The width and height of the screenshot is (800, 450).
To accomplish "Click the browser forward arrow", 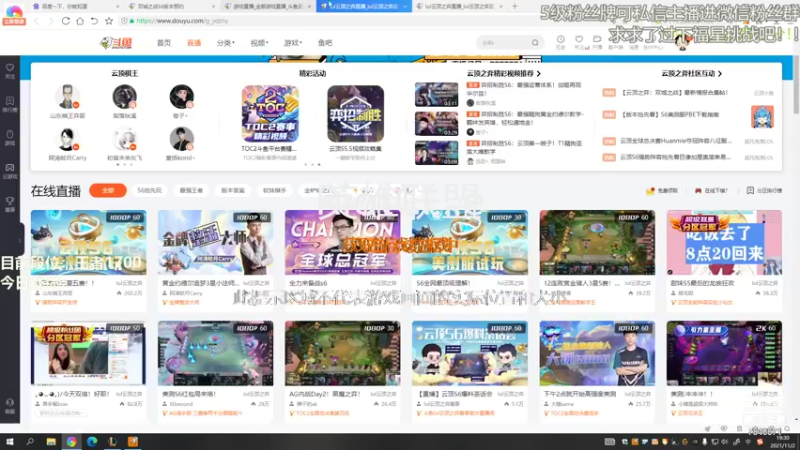I will coord(51,21).
